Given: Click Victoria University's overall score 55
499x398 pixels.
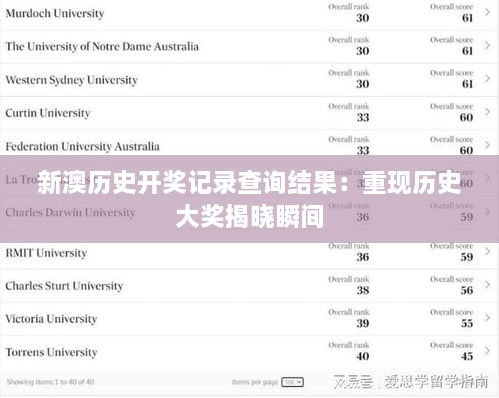Looking at the screenshot, I should 467,323.
